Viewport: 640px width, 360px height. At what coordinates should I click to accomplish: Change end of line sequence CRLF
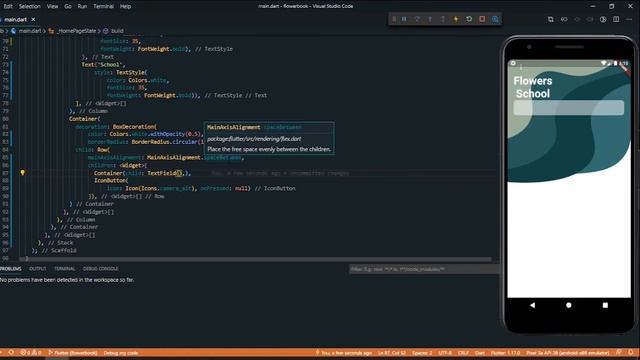463,353
